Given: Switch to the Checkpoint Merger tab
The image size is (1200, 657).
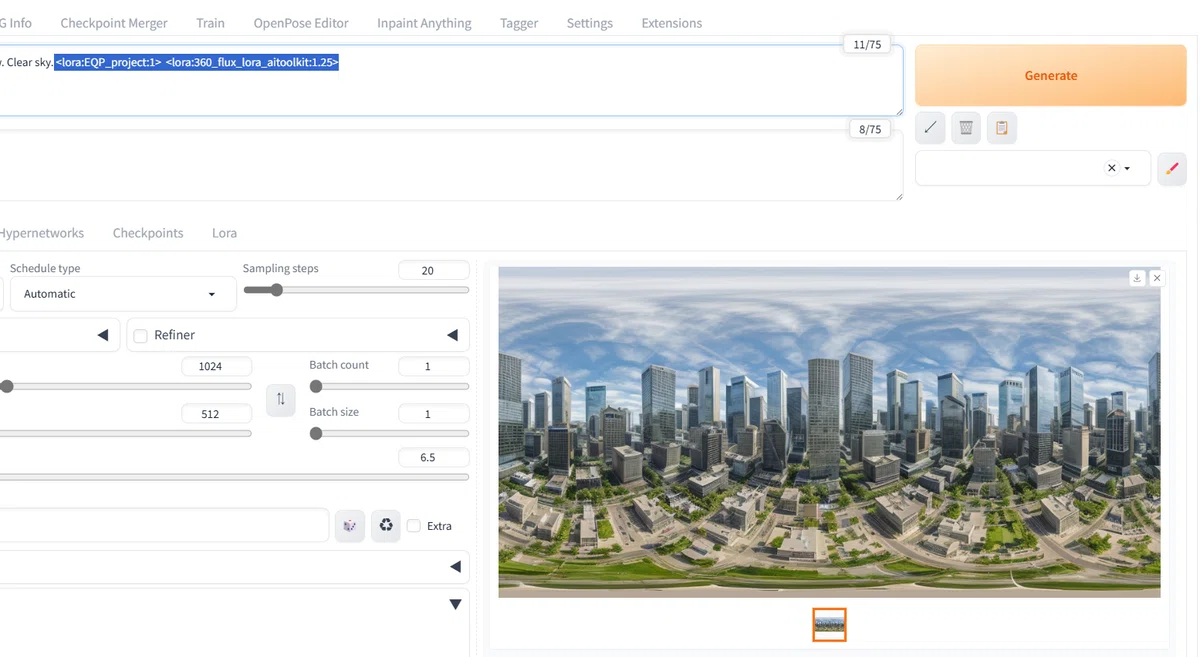Looking at the screenshot, I should click(x=114, y=23).
